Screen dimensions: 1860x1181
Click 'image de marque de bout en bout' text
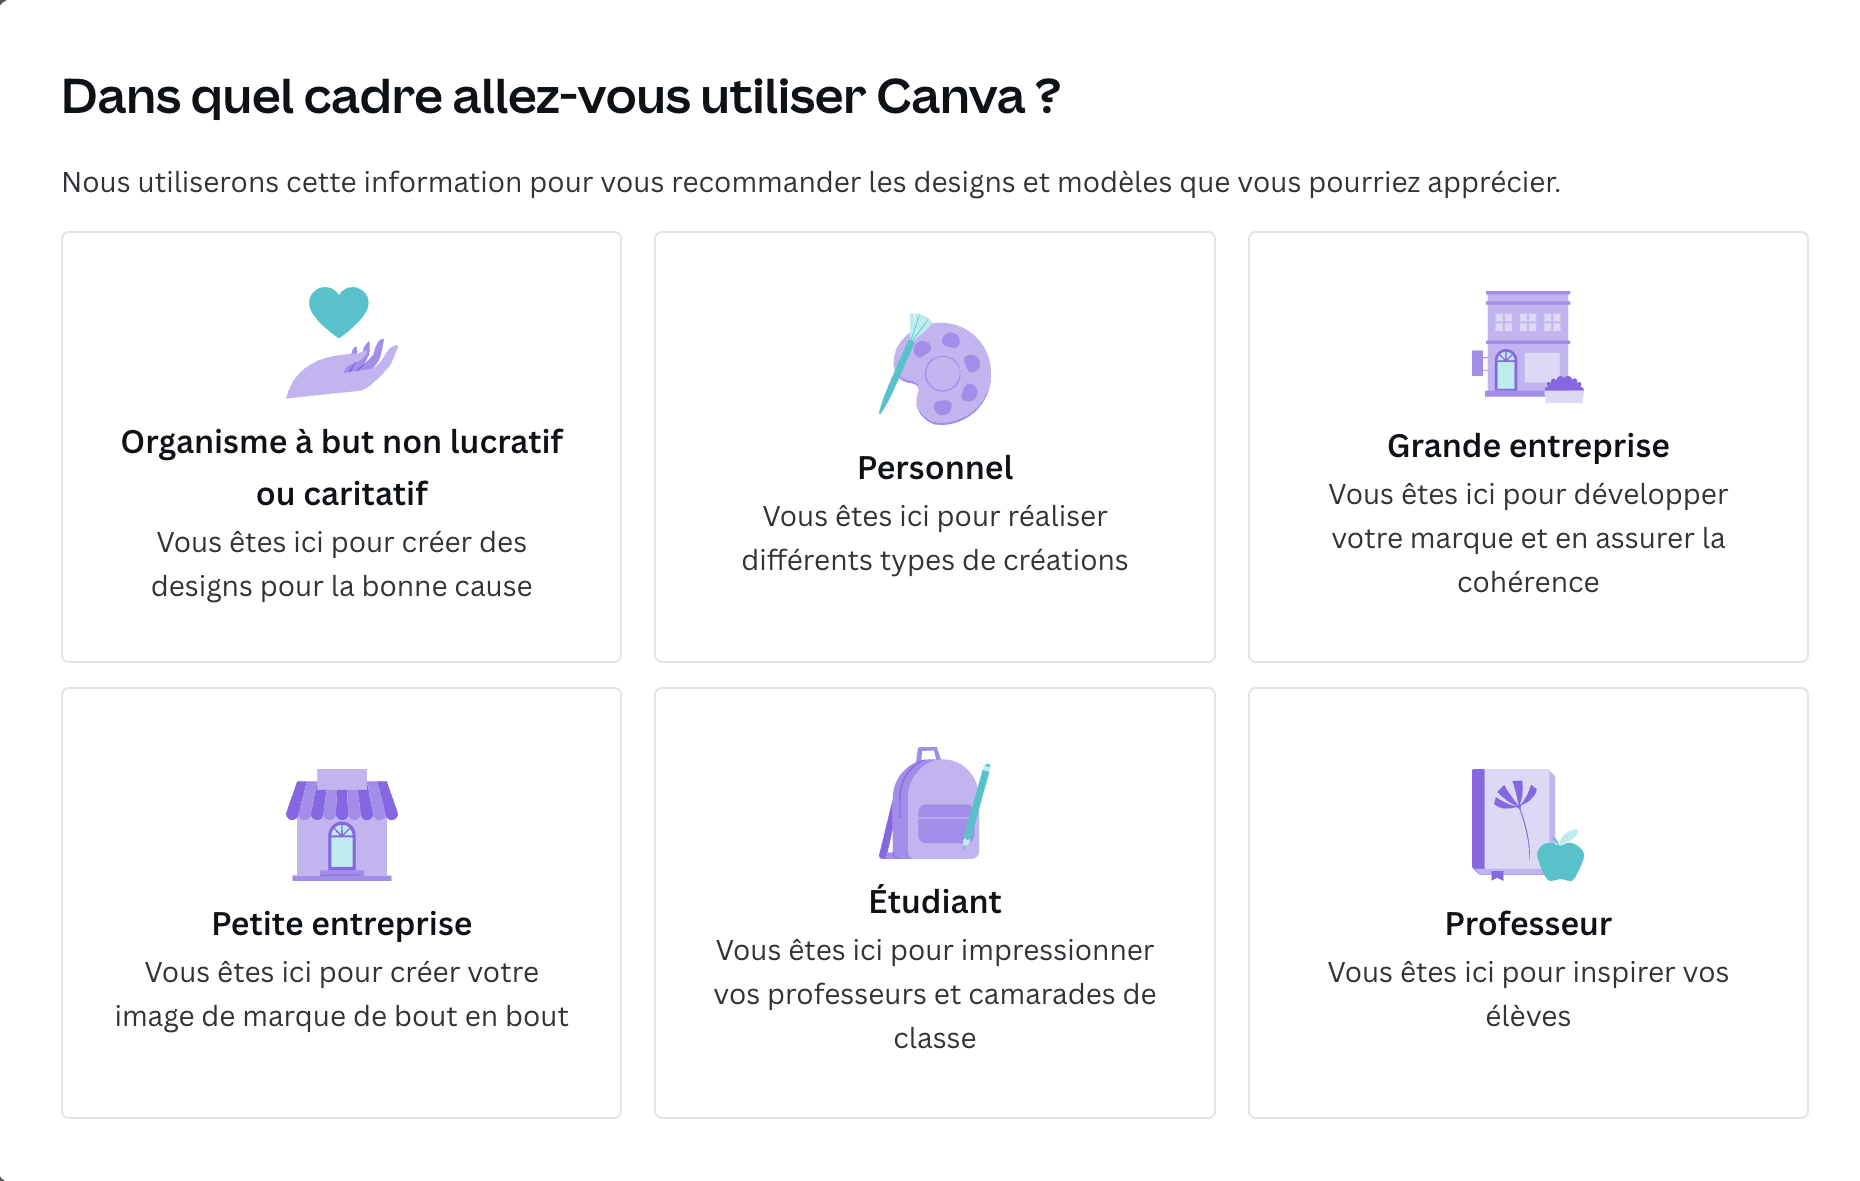[x=342, y=1016]
